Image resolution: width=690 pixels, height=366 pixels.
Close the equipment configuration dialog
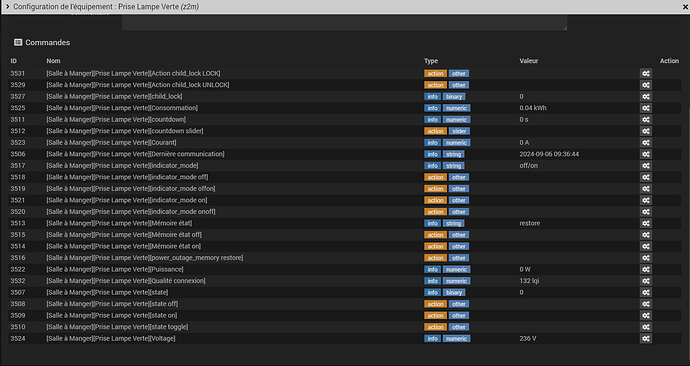pos(685,7)
